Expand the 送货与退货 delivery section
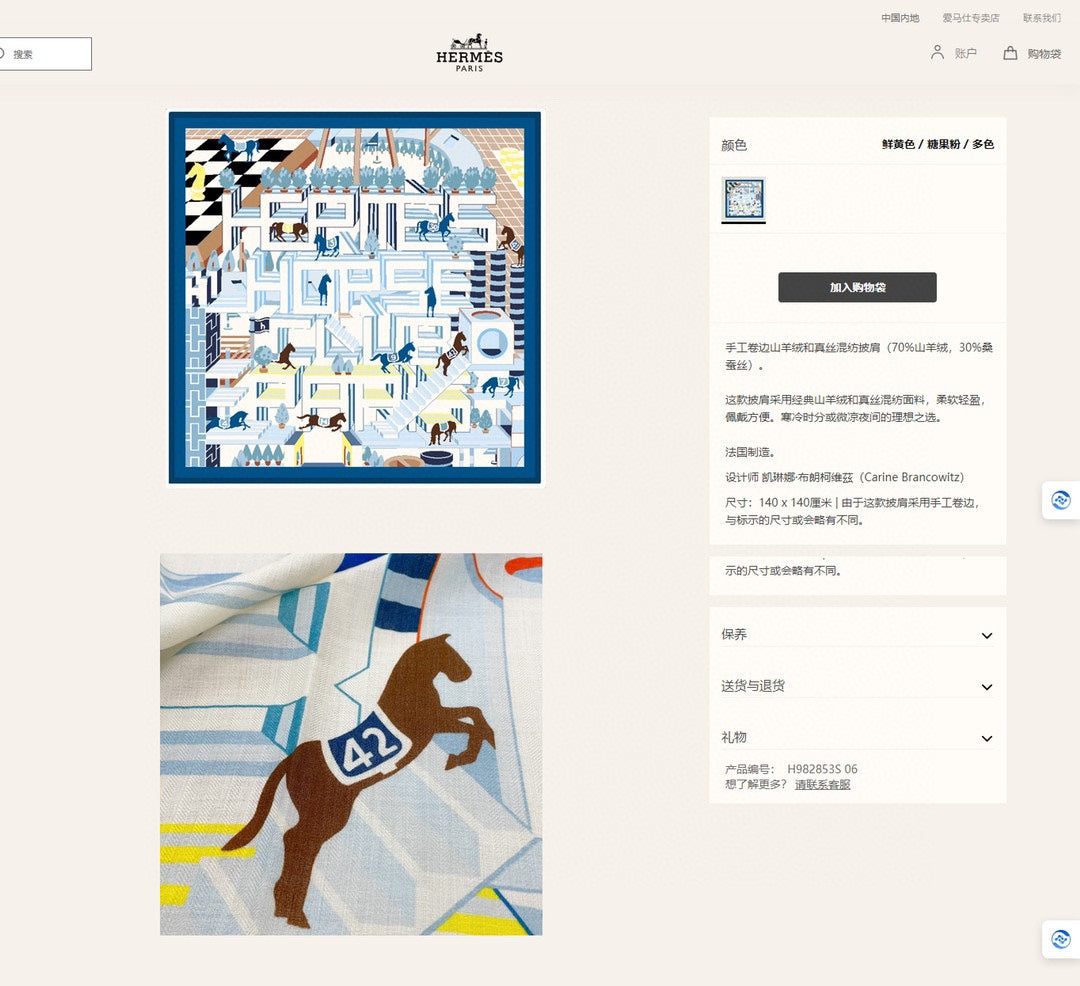 click(857, 686)
